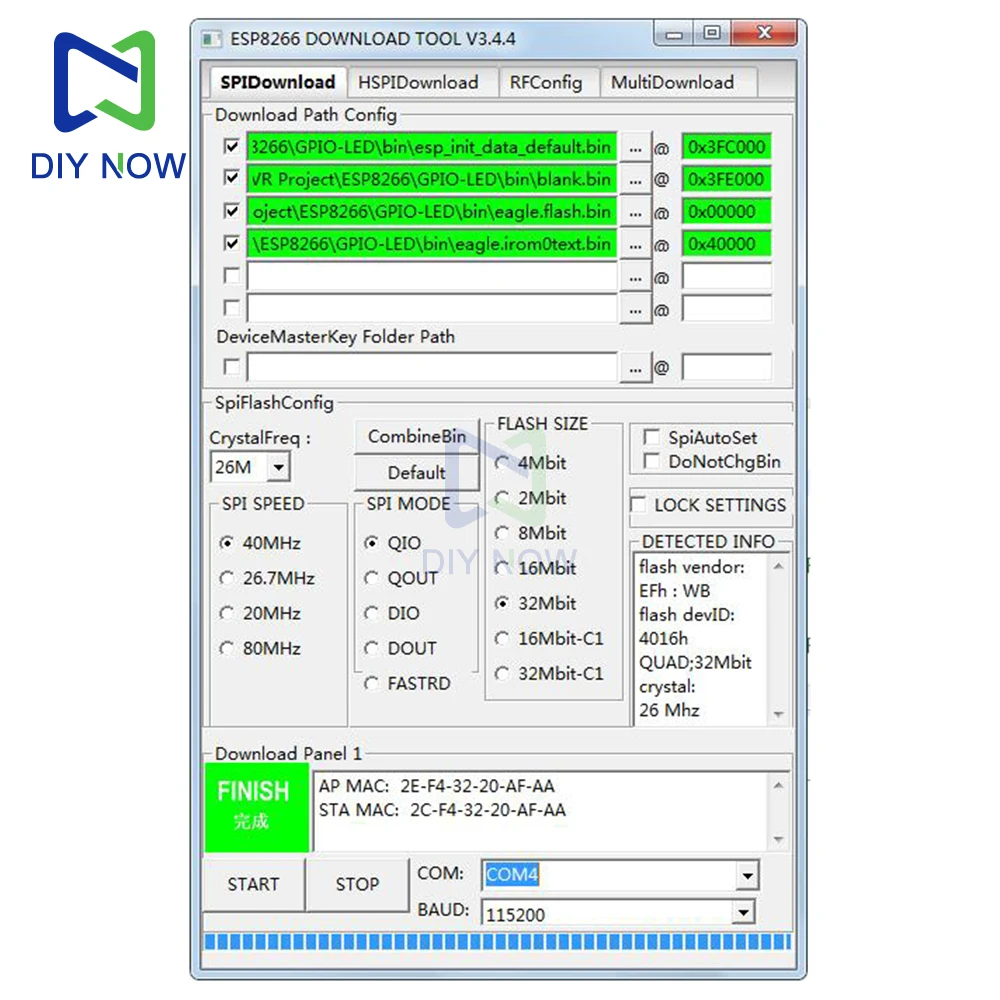
Task: Click the Default button
Action: tap(416, 473)
